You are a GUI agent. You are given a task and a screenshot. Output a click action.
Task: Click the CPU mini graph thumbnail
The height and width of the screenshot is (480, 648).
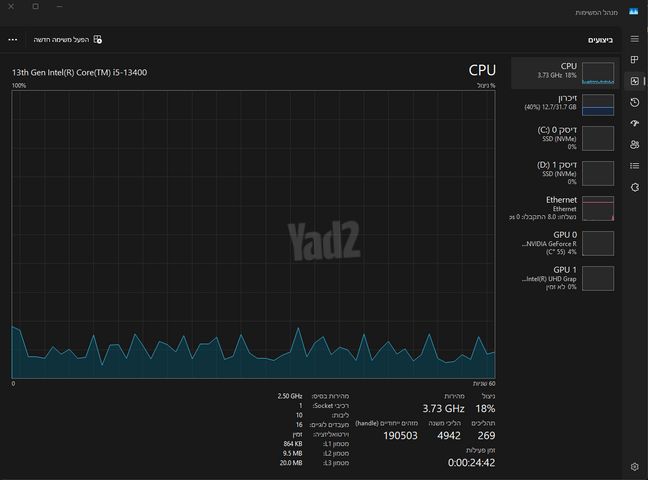coord(598,74)
